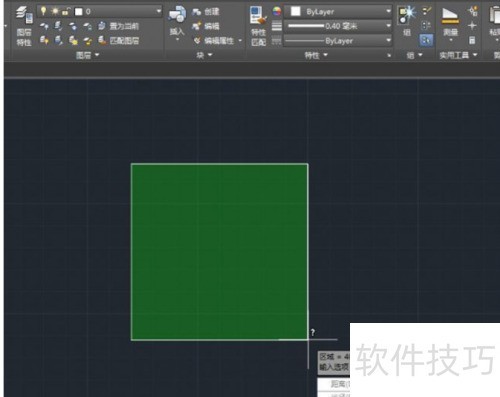Toggle the layer lock padlock icon
The image size is (500, 397).
pos(66,12)
